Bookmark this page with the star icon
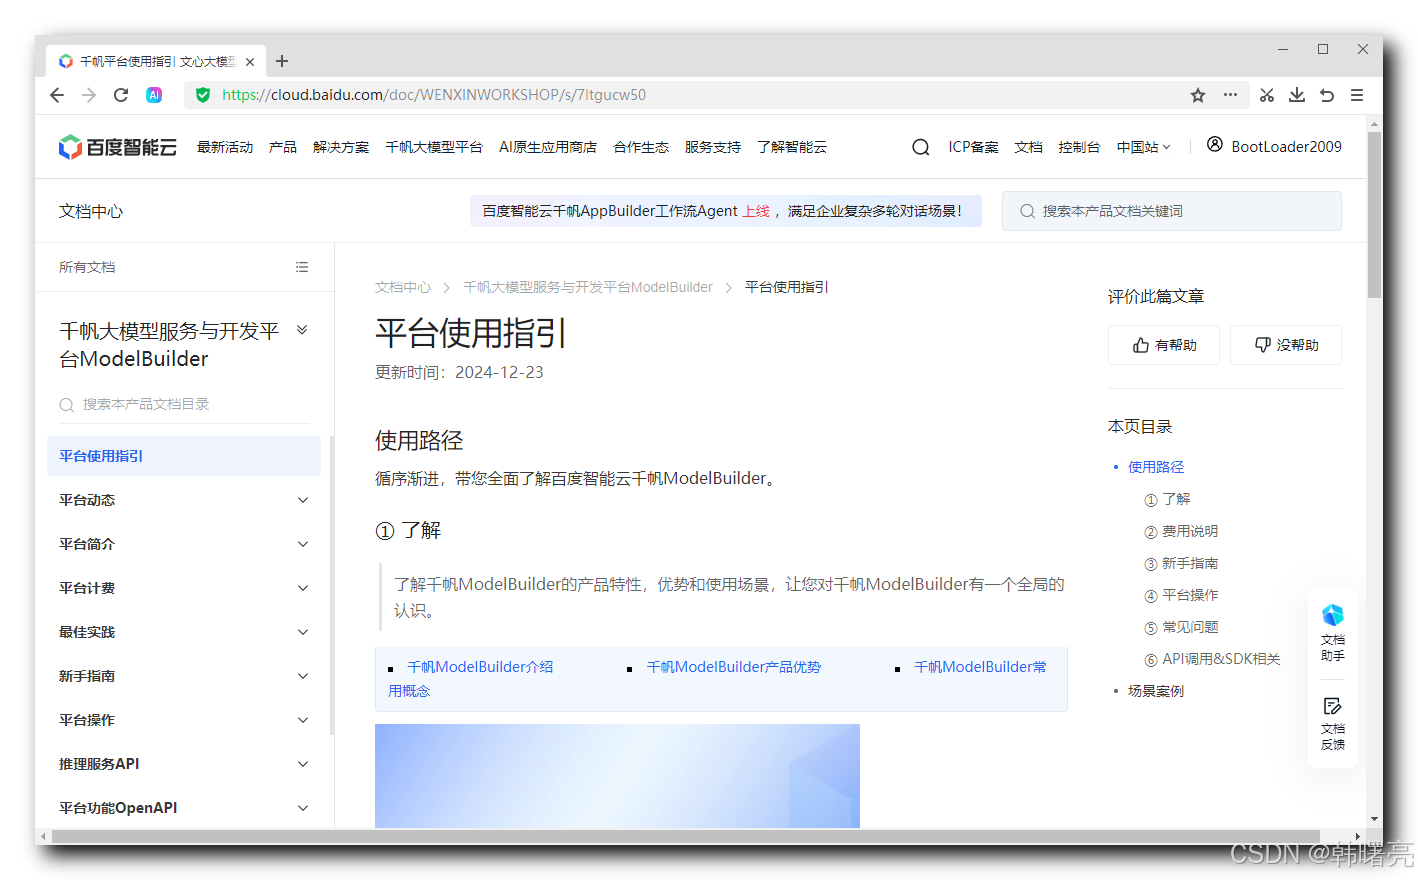The image size is (1418, 880). coord(1198,95)
